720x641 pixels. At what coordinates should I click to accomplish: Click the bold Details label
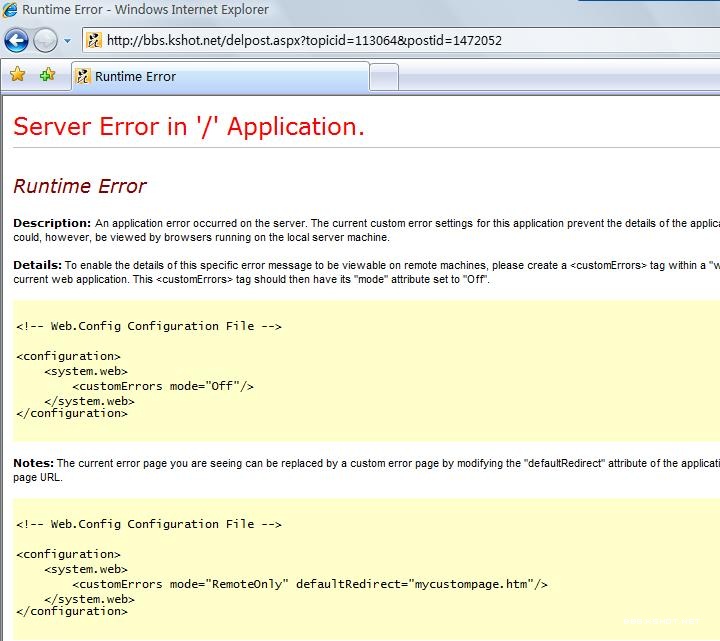[x=38, y=265]
